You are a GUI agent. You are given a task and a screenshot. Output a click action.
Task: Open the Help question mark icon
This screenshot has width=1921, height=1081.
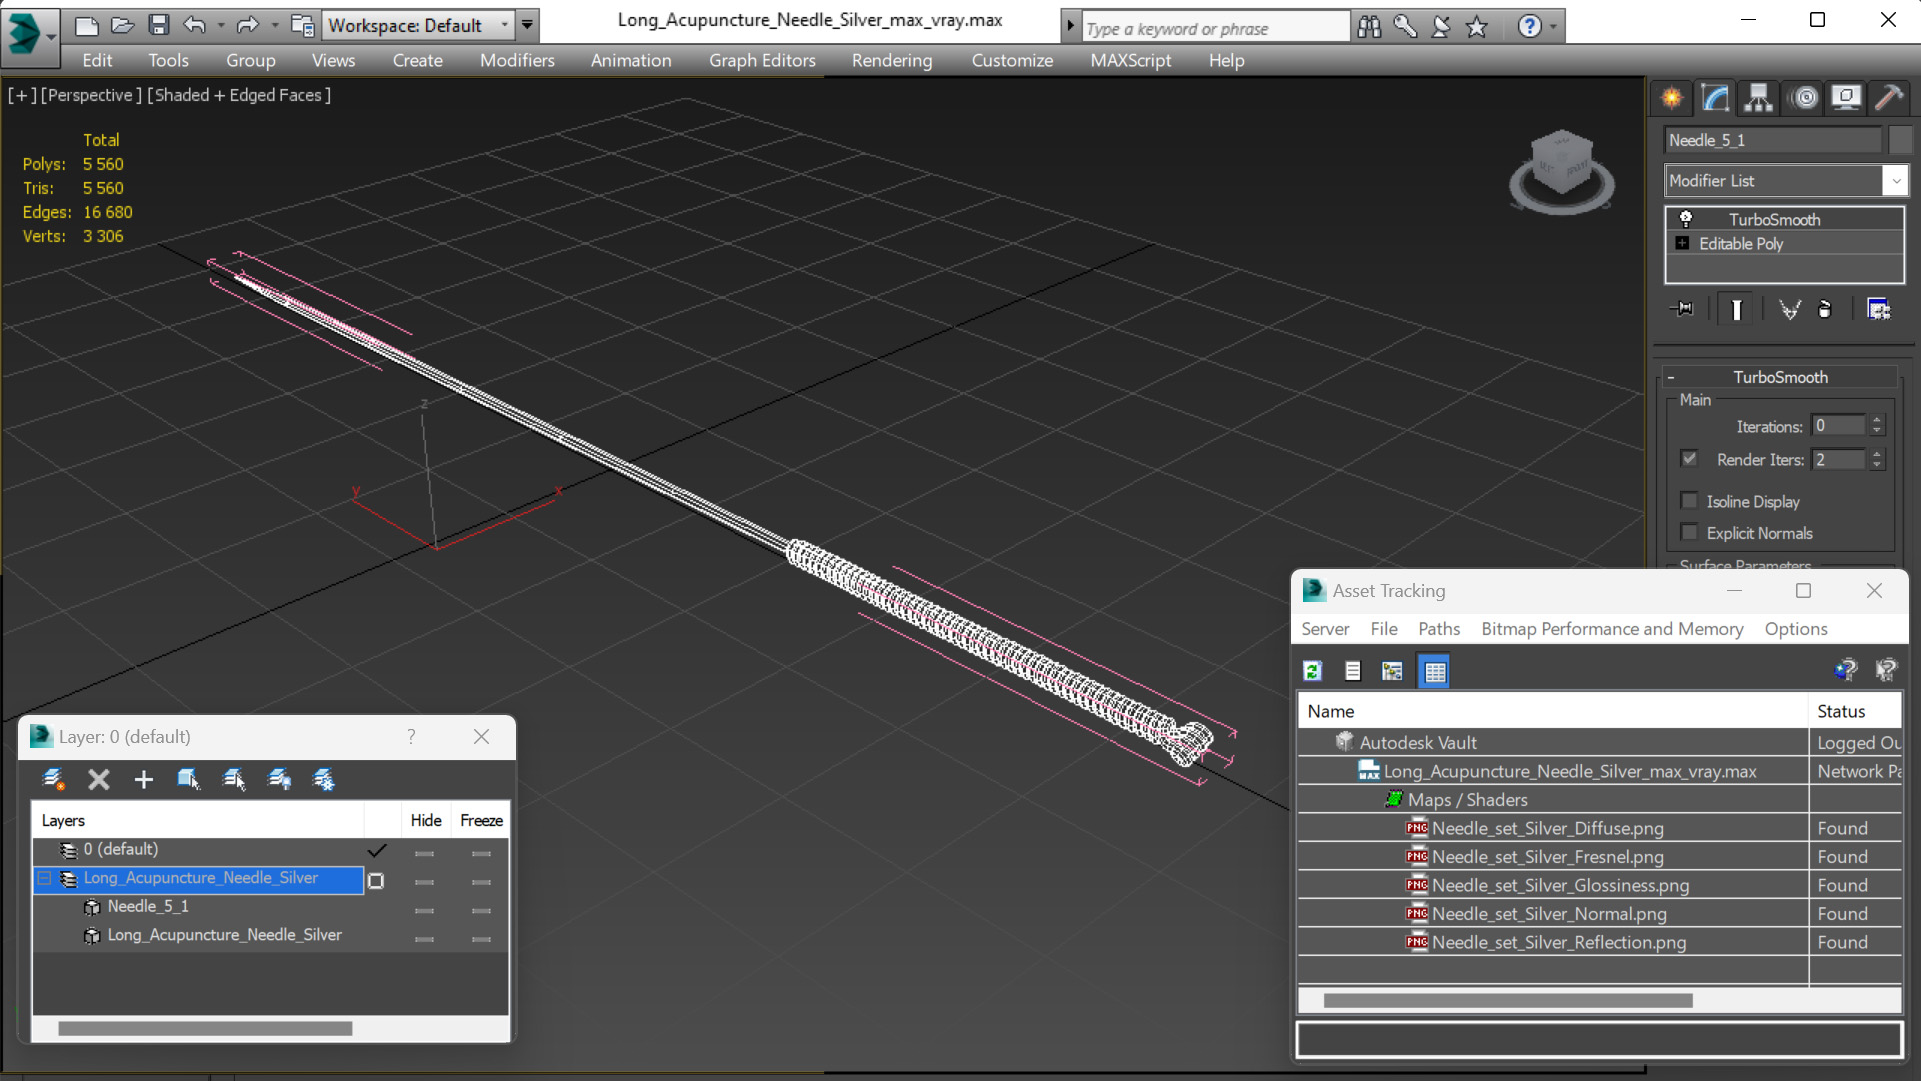pyautogui.click(x=1529, y=27)
